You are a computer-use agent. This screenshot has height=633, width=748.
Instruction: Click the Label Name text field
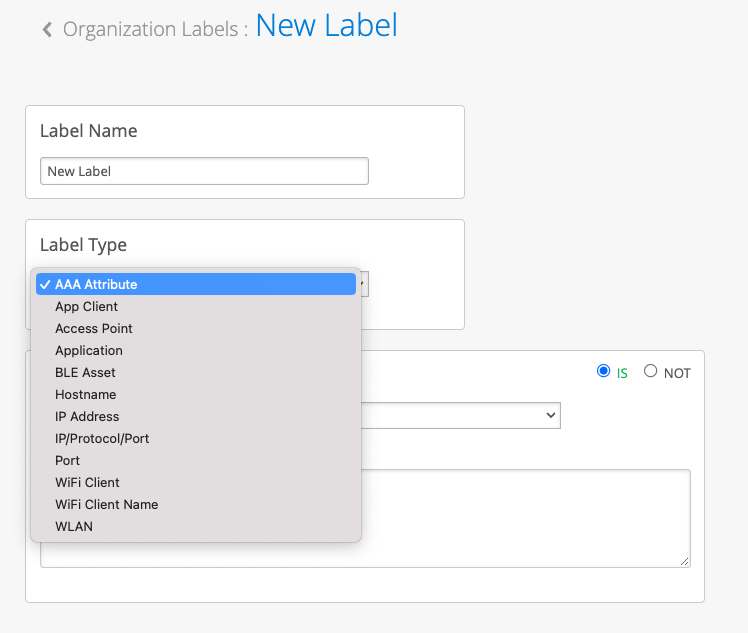(204, 171)
